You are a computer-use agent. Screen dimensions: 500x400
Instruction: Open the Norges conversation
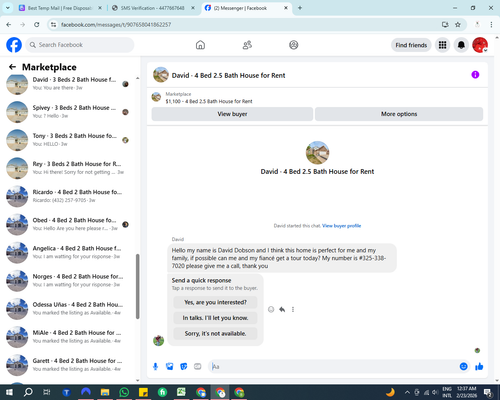point(68,281)
